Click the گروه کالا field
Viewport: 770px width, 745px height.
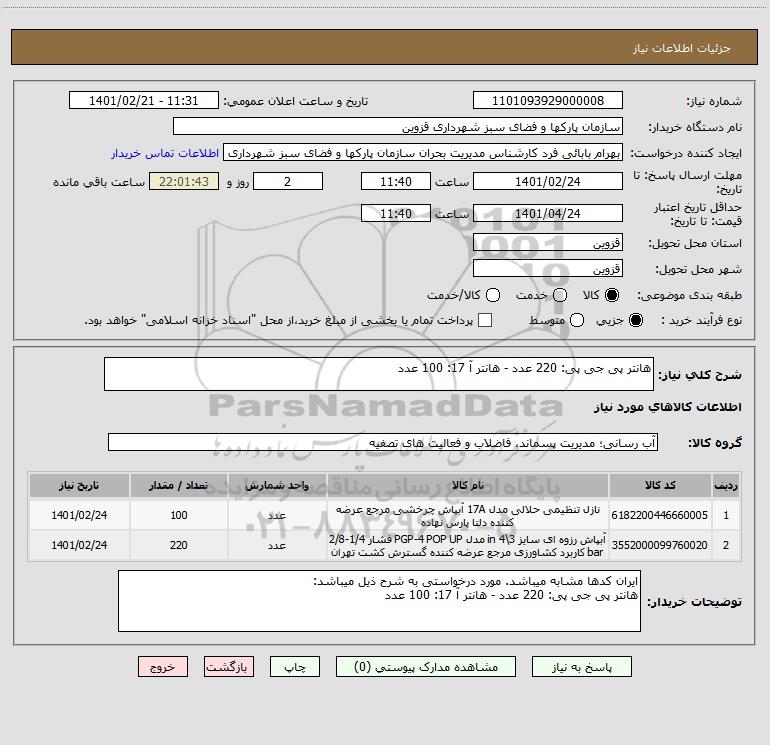(383, 442)
